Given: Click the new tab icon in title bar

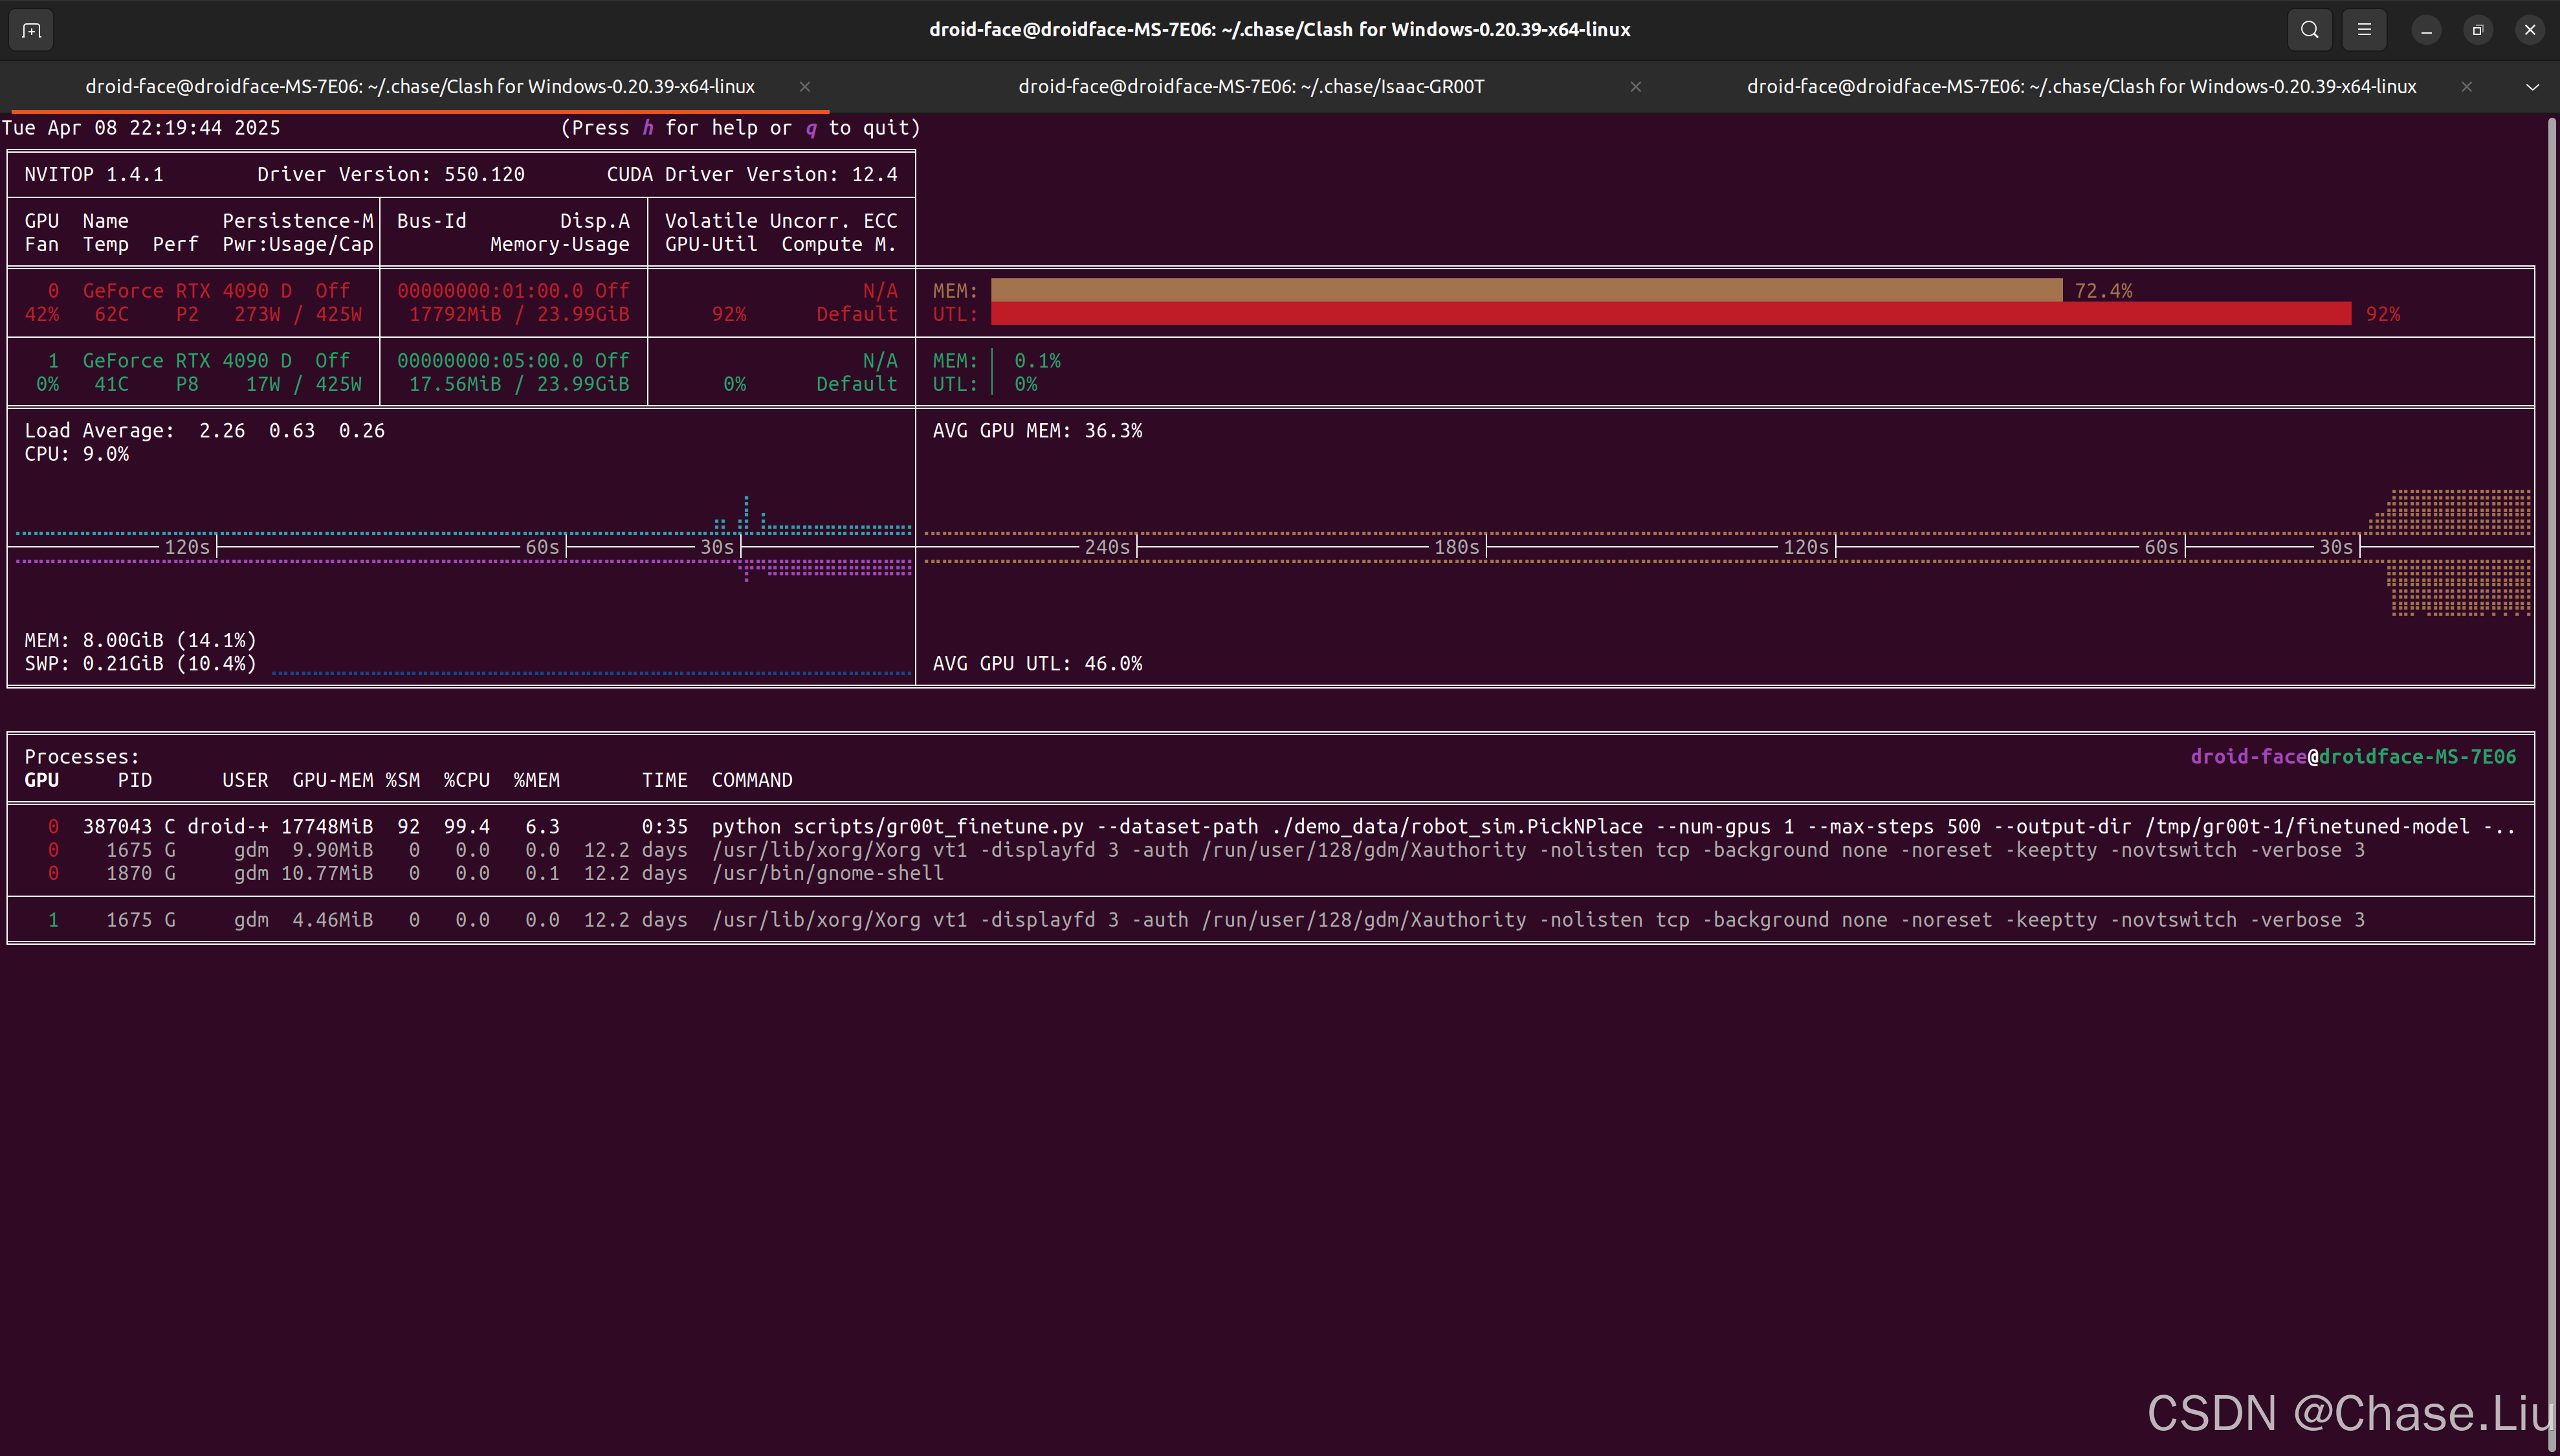Looking at the screenshot, I should tap(31, 30).
